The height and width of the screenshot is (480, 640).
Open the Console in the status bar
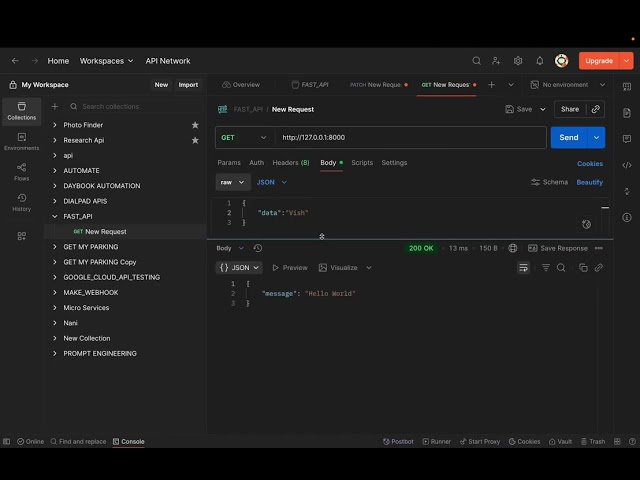tap(129, 442)
